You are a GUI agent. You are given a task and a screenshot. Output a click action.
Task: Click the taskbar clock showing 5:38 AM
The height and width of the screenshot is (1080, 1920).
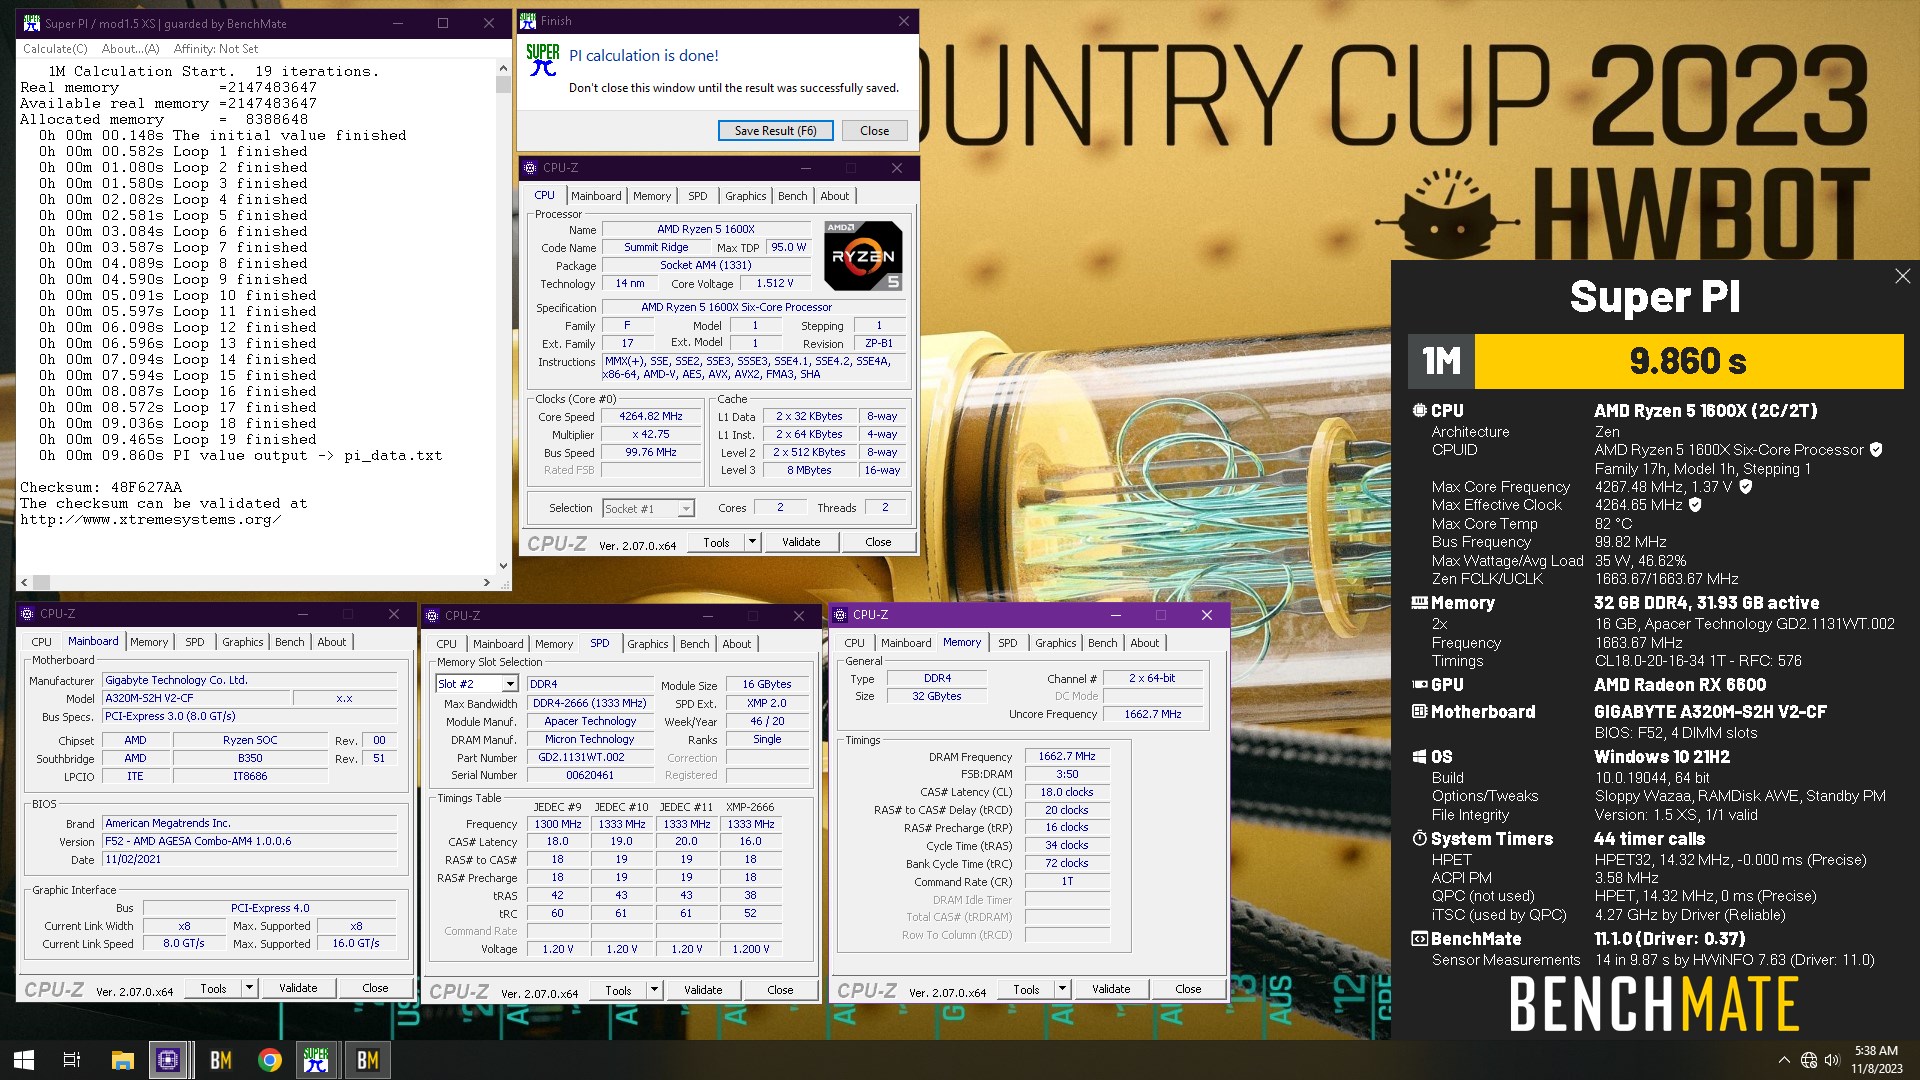[1876, 1060]
